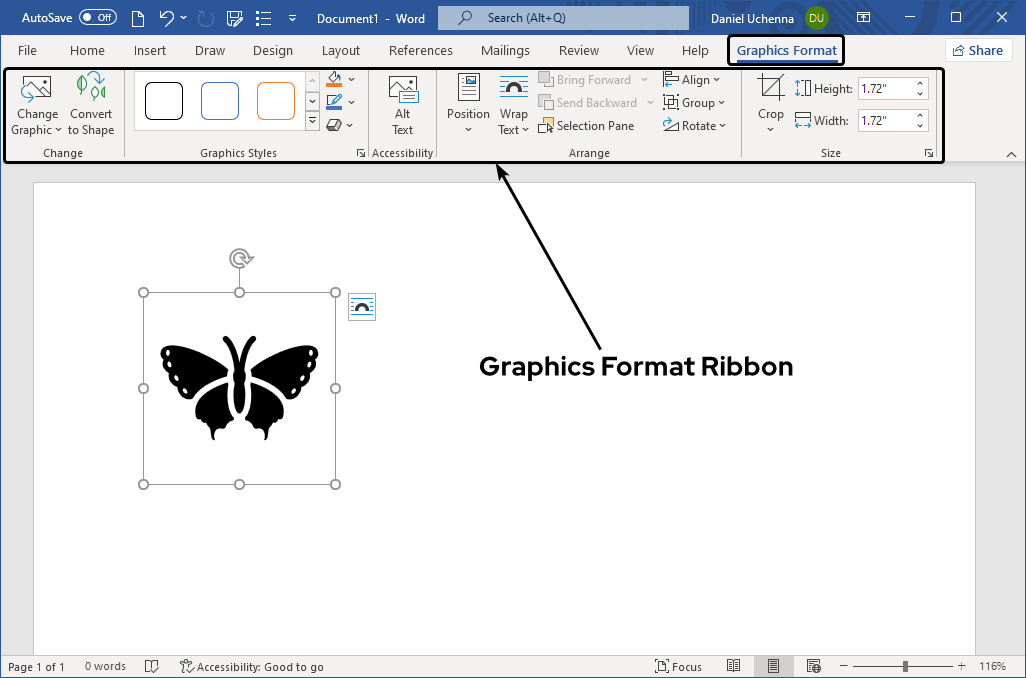Switch to the Draw ribbon tab
This screenshot has width=1026, height=678.
click(x=210, y=50)
